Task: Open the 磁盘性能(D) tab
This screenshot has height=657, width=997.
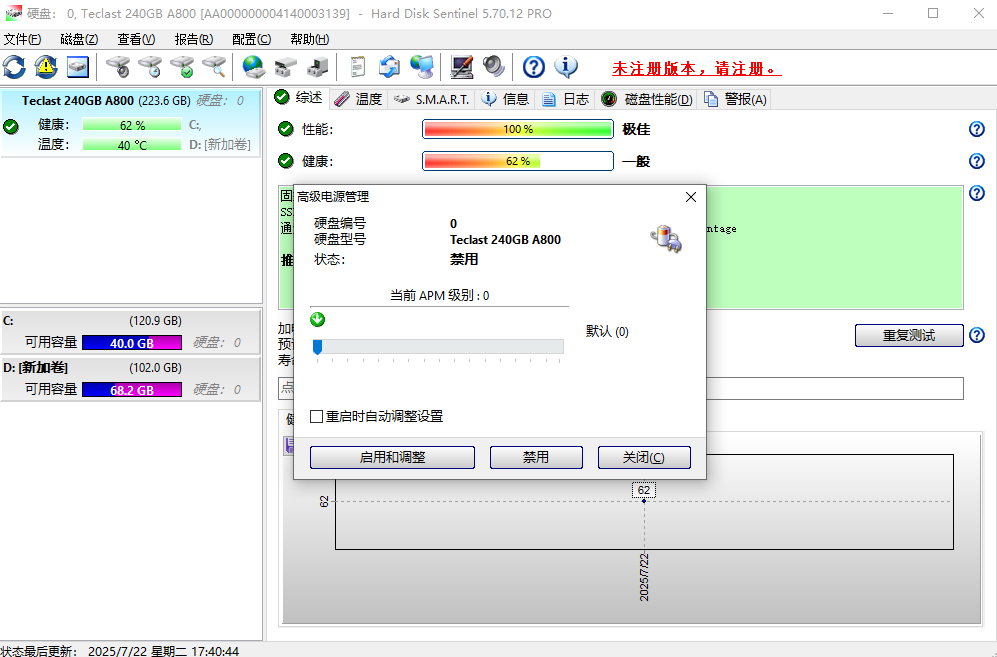Action: [647, 99]
